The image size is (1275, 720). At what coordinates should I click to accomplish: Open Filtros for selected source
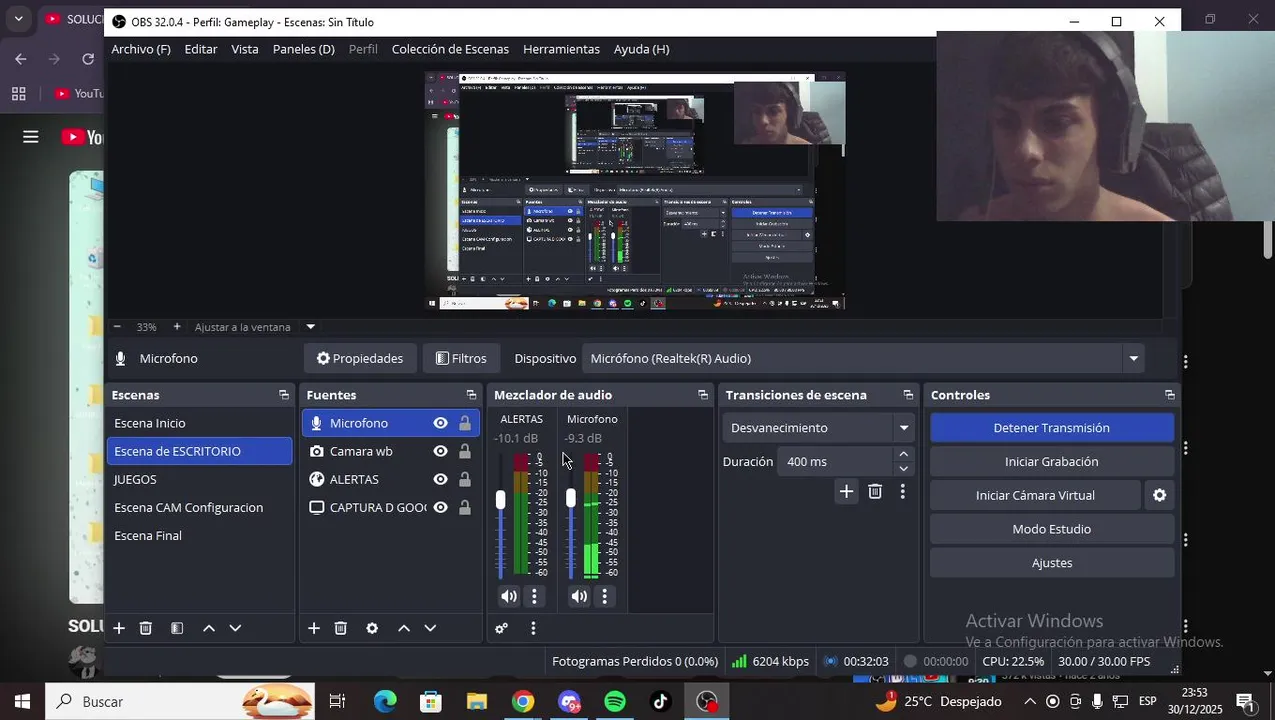(461, 358)
